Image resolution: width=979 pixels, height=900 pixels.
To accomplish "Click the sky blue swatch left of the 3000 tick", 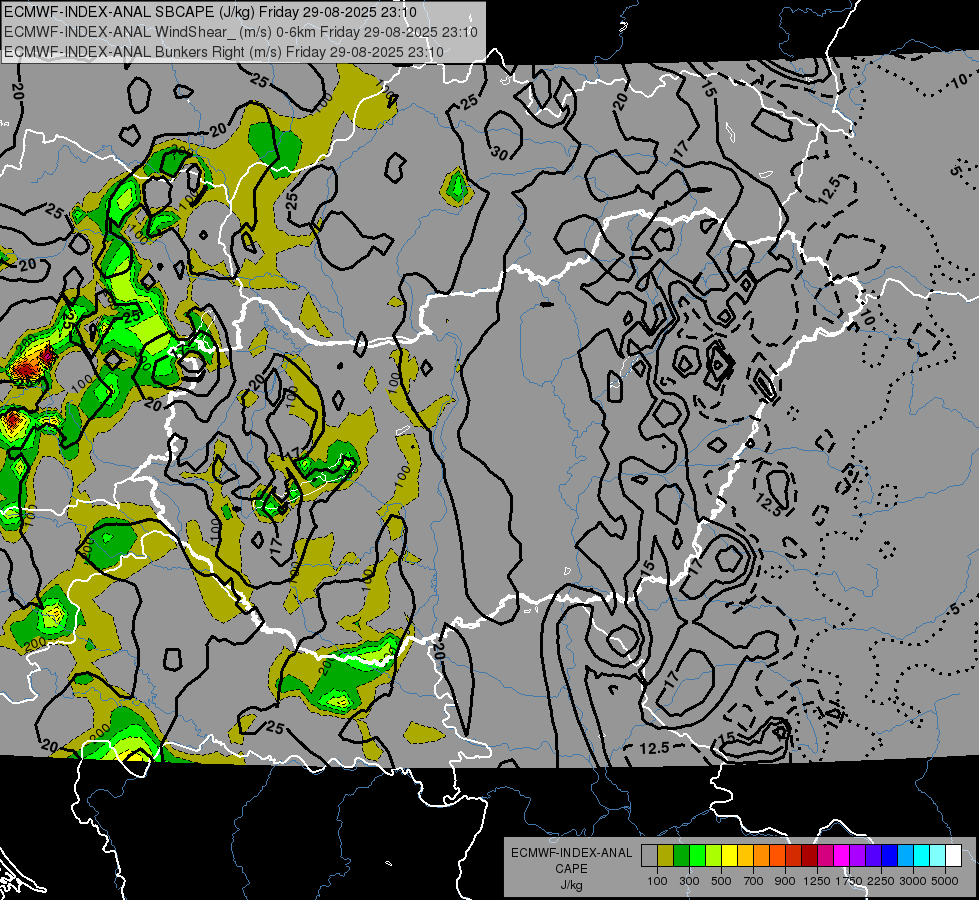I will coord(905,856).
